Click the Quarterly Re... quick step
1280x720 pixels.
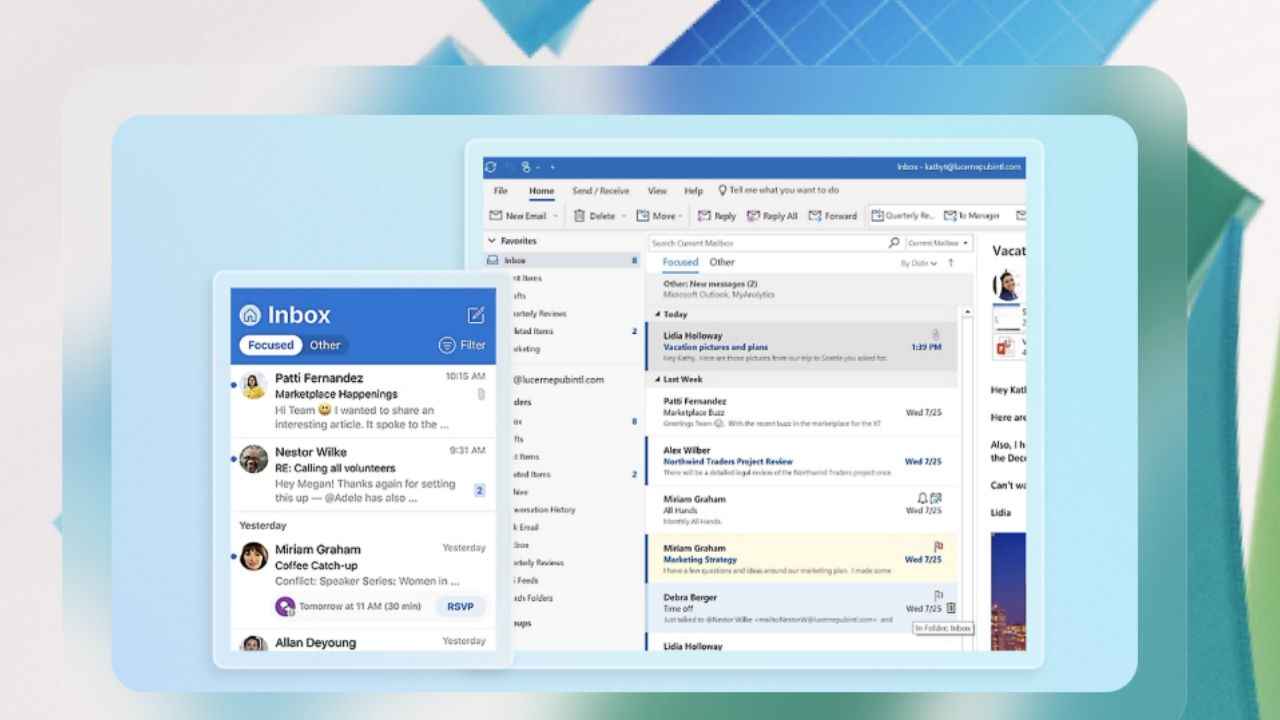(903, 215)
